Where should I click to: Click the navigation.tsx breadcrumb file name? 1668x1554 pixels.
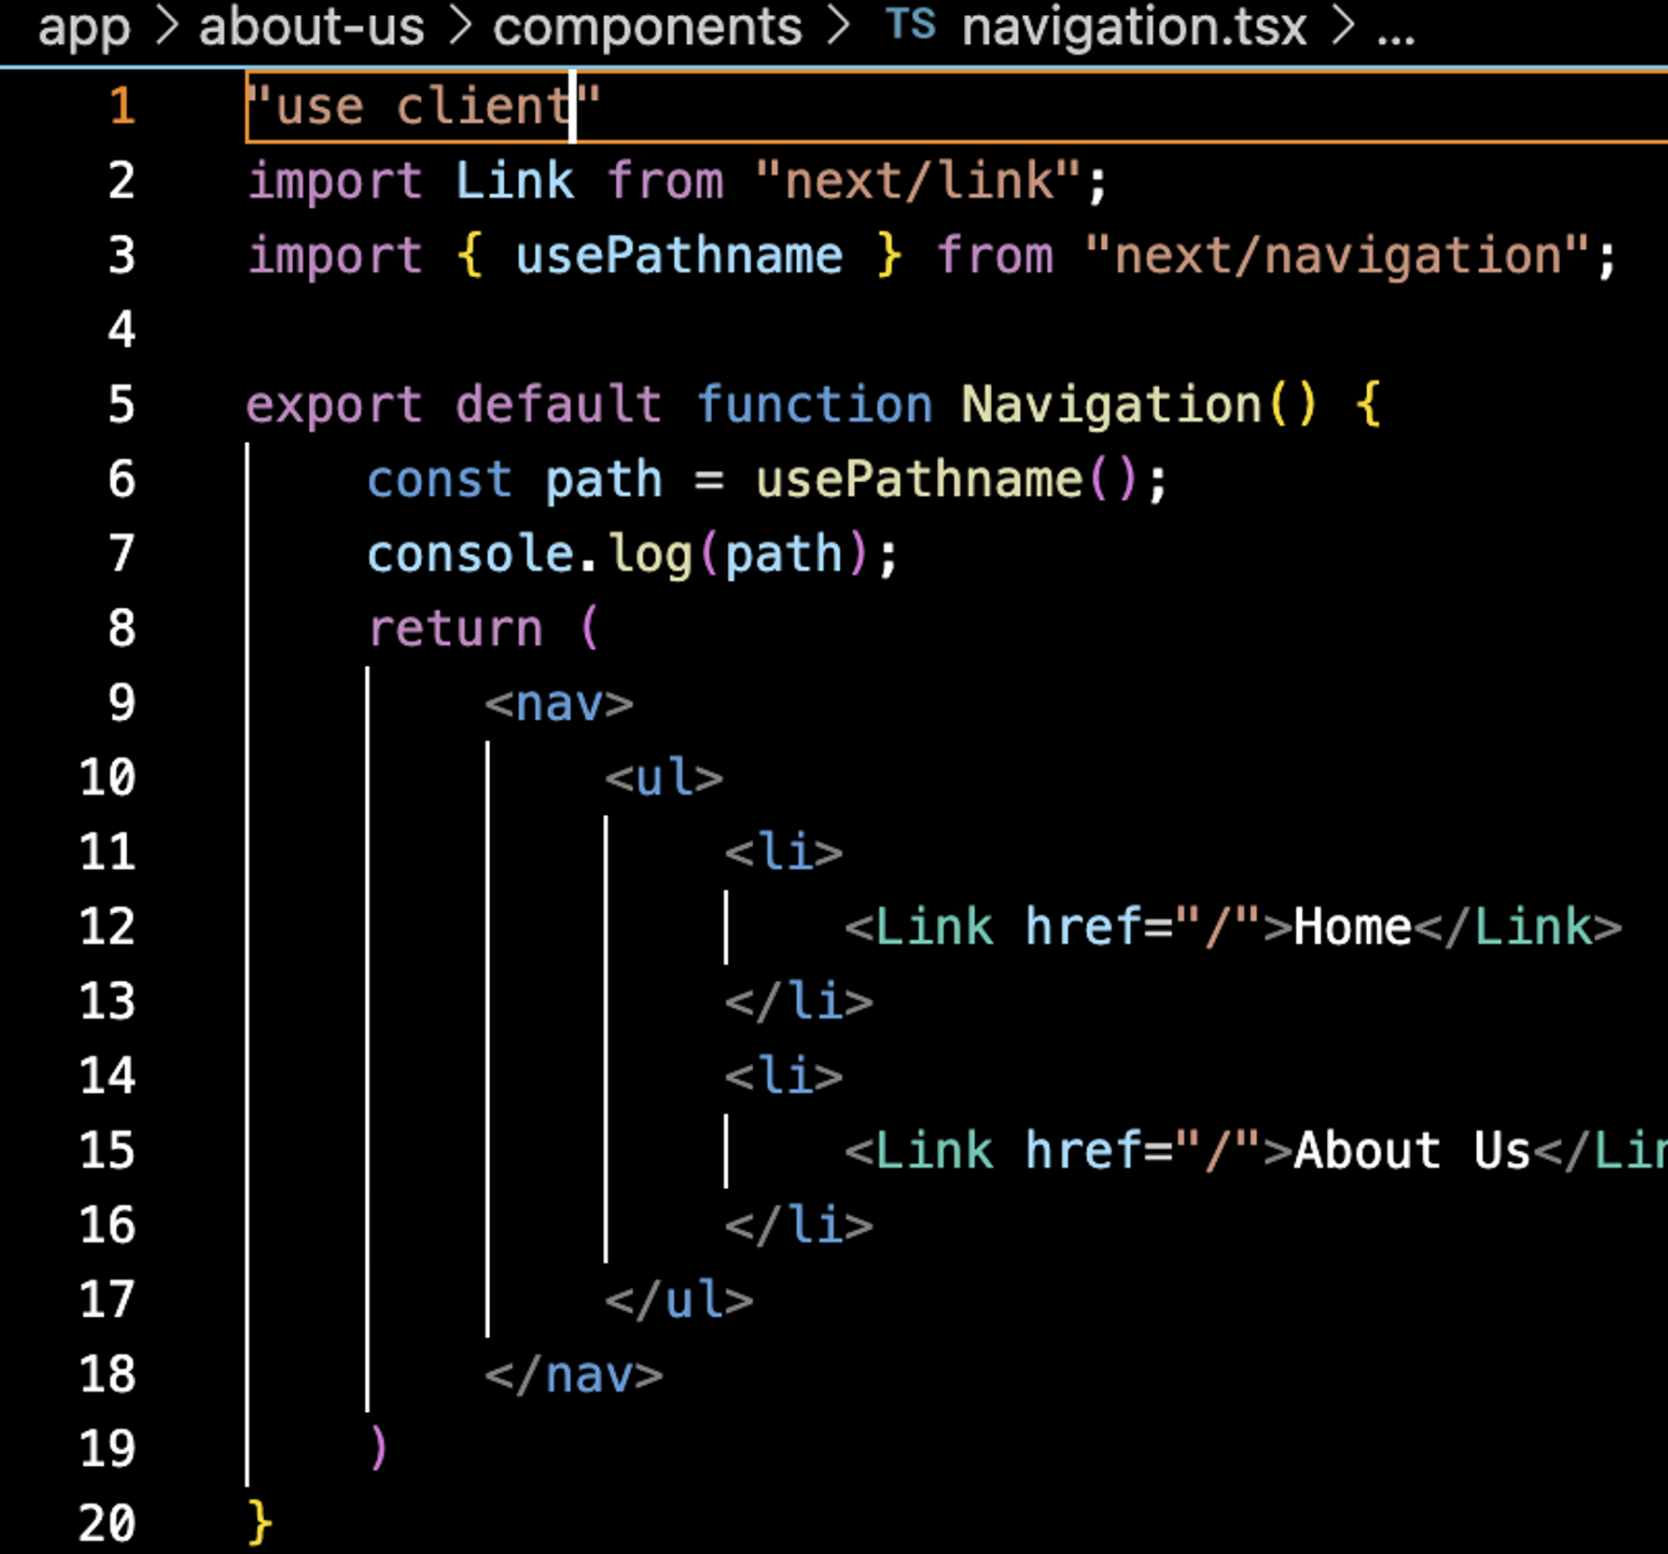click(x=1134, y=28)
